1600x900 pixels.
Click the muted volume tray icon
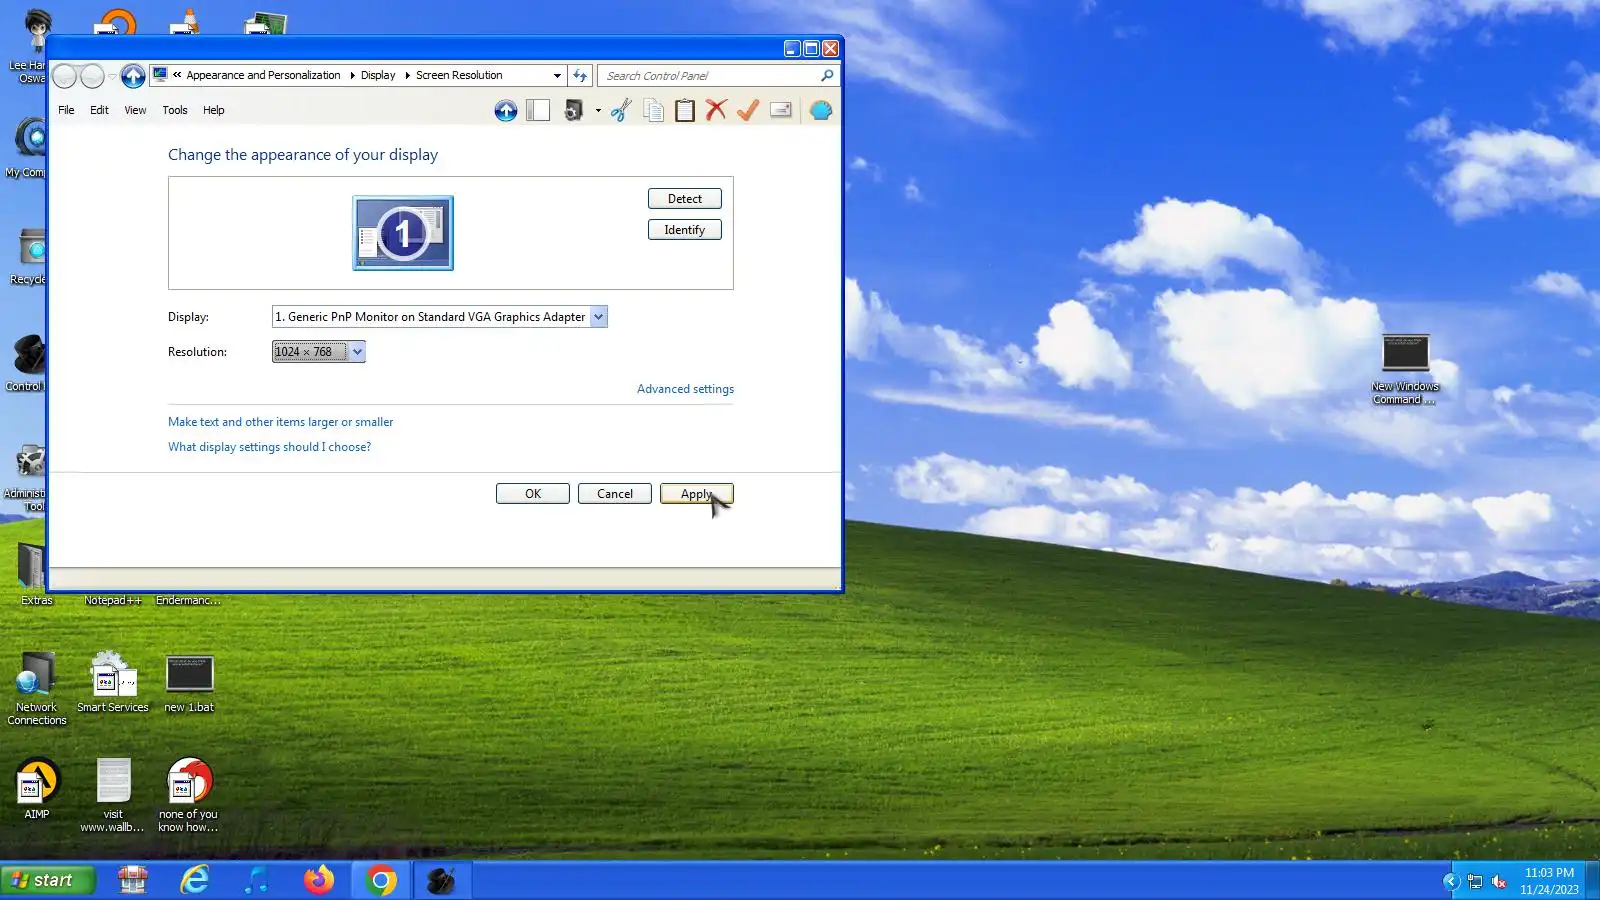(x=1499, y=881)
